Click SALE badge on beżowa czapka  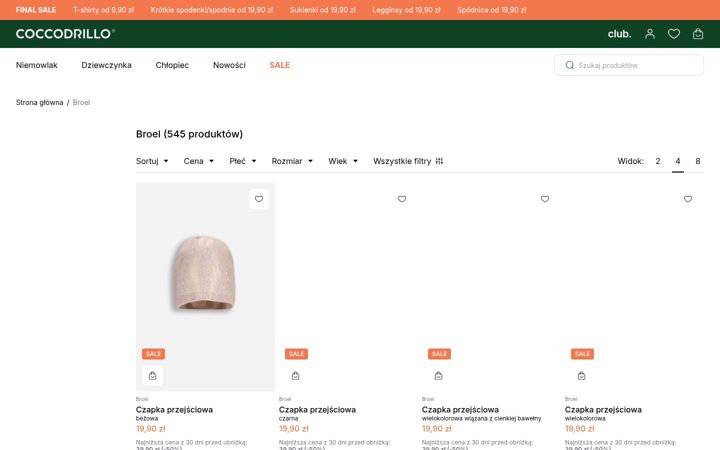coord(153,354)
